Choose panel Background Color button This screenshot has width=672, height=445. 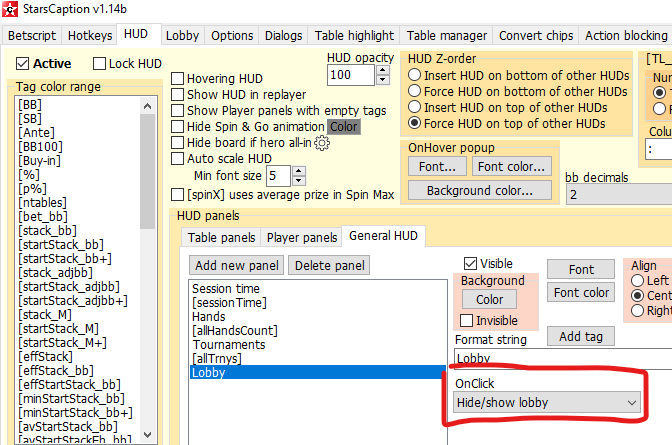(489, 299)
